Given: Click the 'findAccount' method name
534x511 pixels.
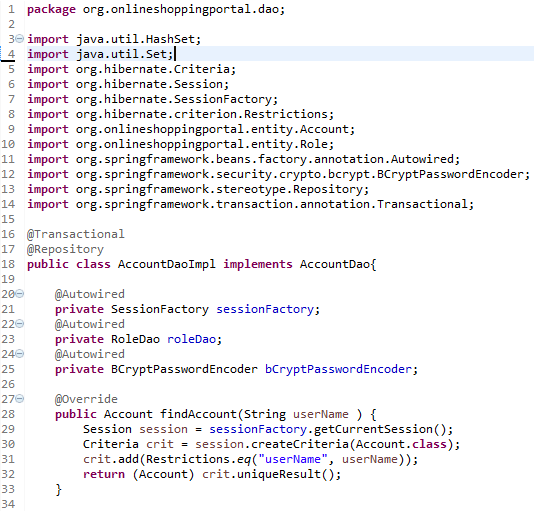Looking at the screenshot, I should 198,414.
